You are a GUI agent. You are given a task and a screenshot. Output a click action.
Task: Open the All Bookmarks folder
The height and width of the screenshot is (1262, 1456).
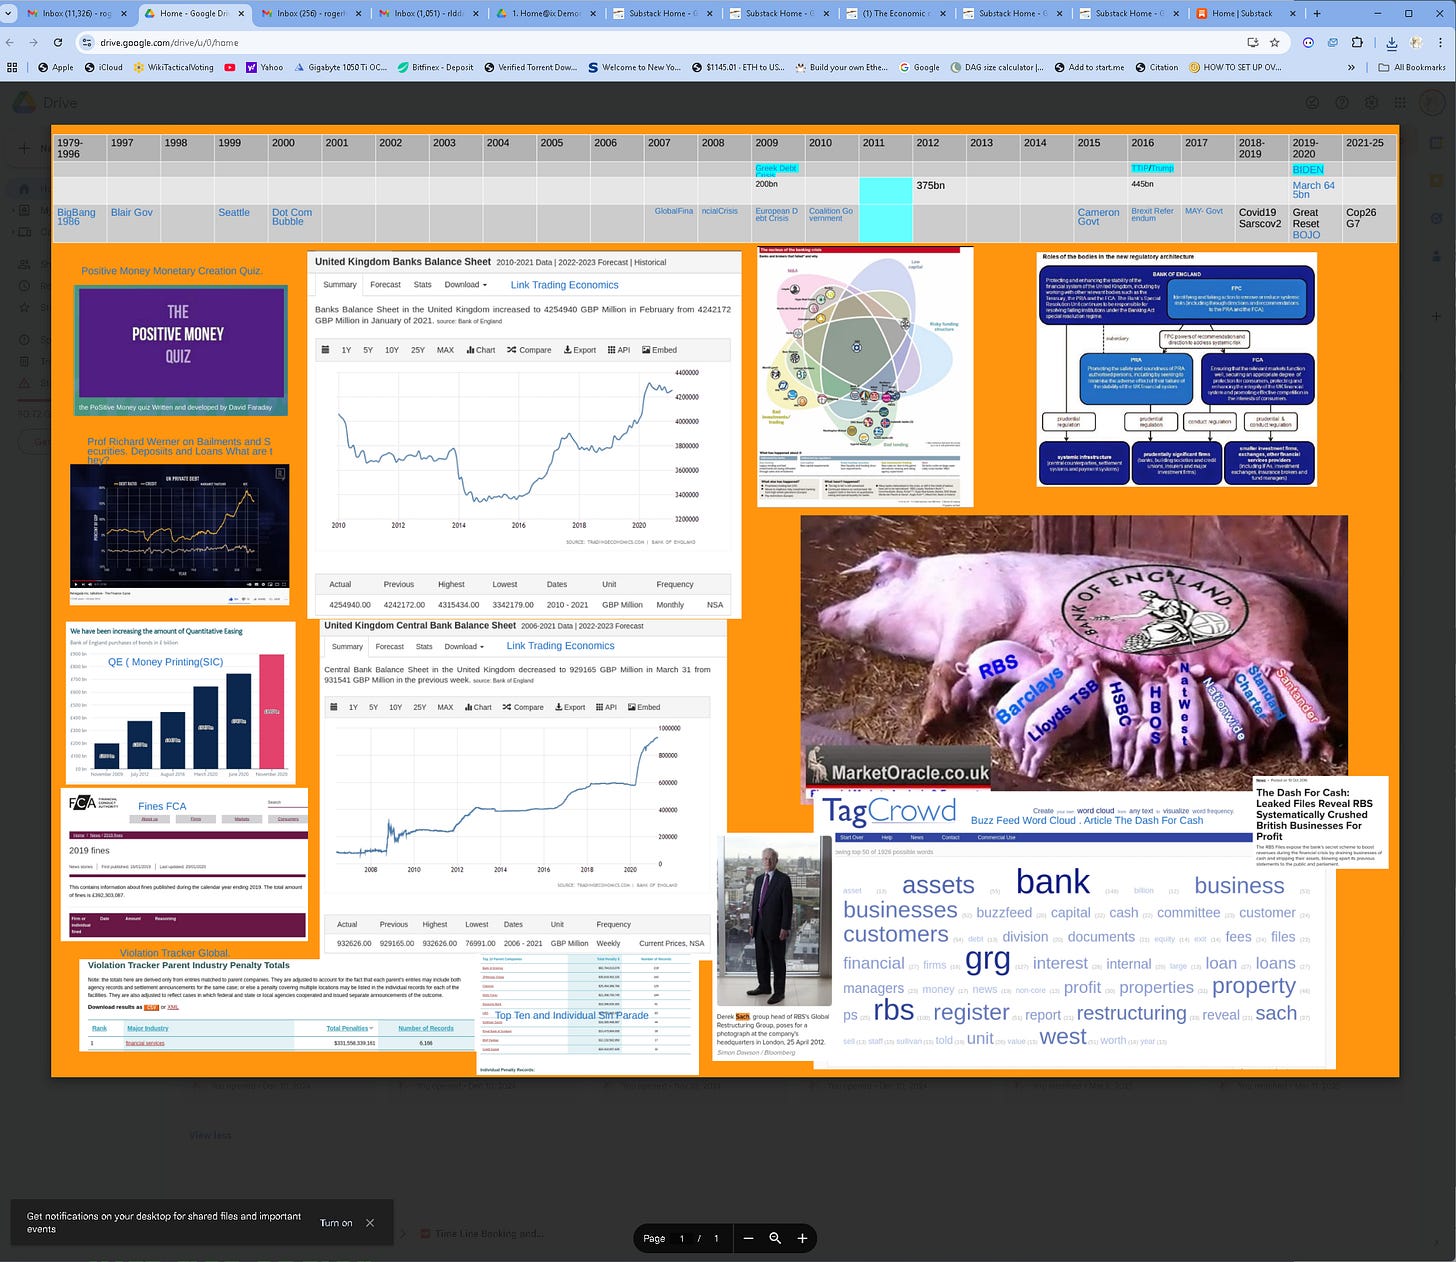[x=1412, y=67]
